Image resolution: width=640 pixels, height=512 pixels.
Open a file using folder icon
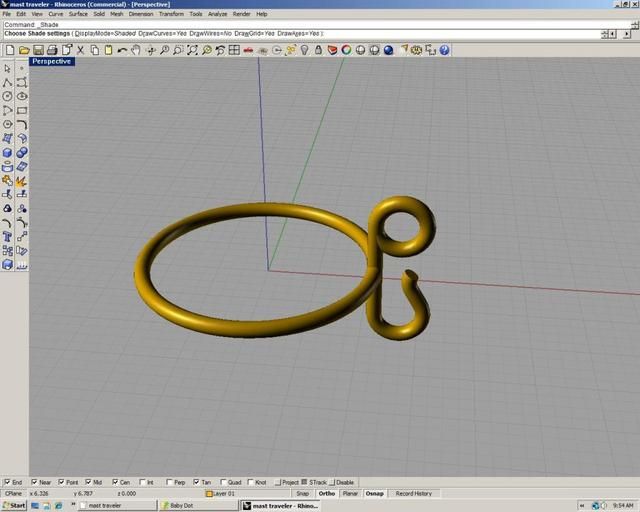tap(24, 50)
